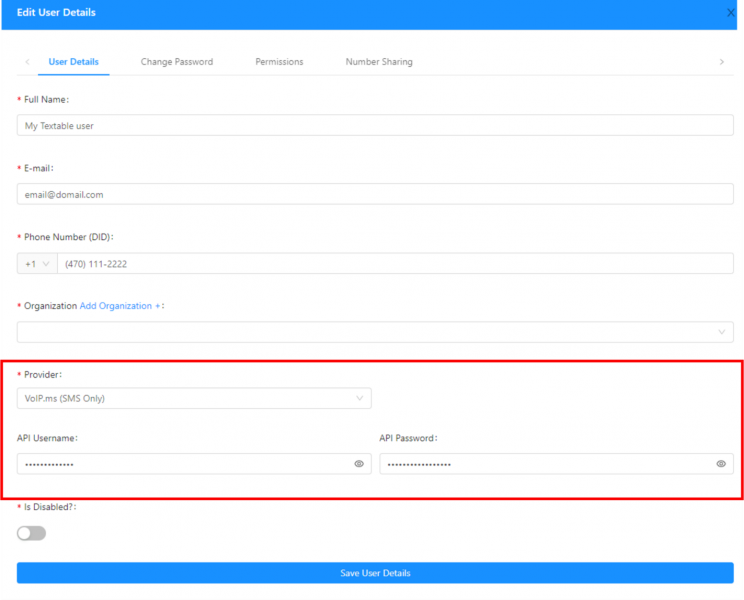Open the +1 country code dropdown
744x600 pixels.
(37, 264)
